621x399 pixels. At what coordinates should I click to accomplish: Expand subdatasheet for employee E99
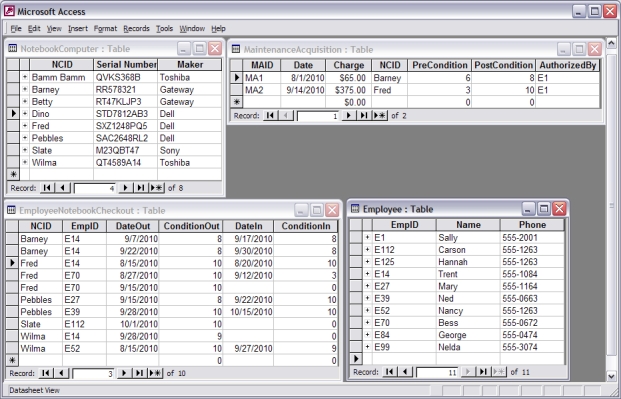[x=368, y=347]
